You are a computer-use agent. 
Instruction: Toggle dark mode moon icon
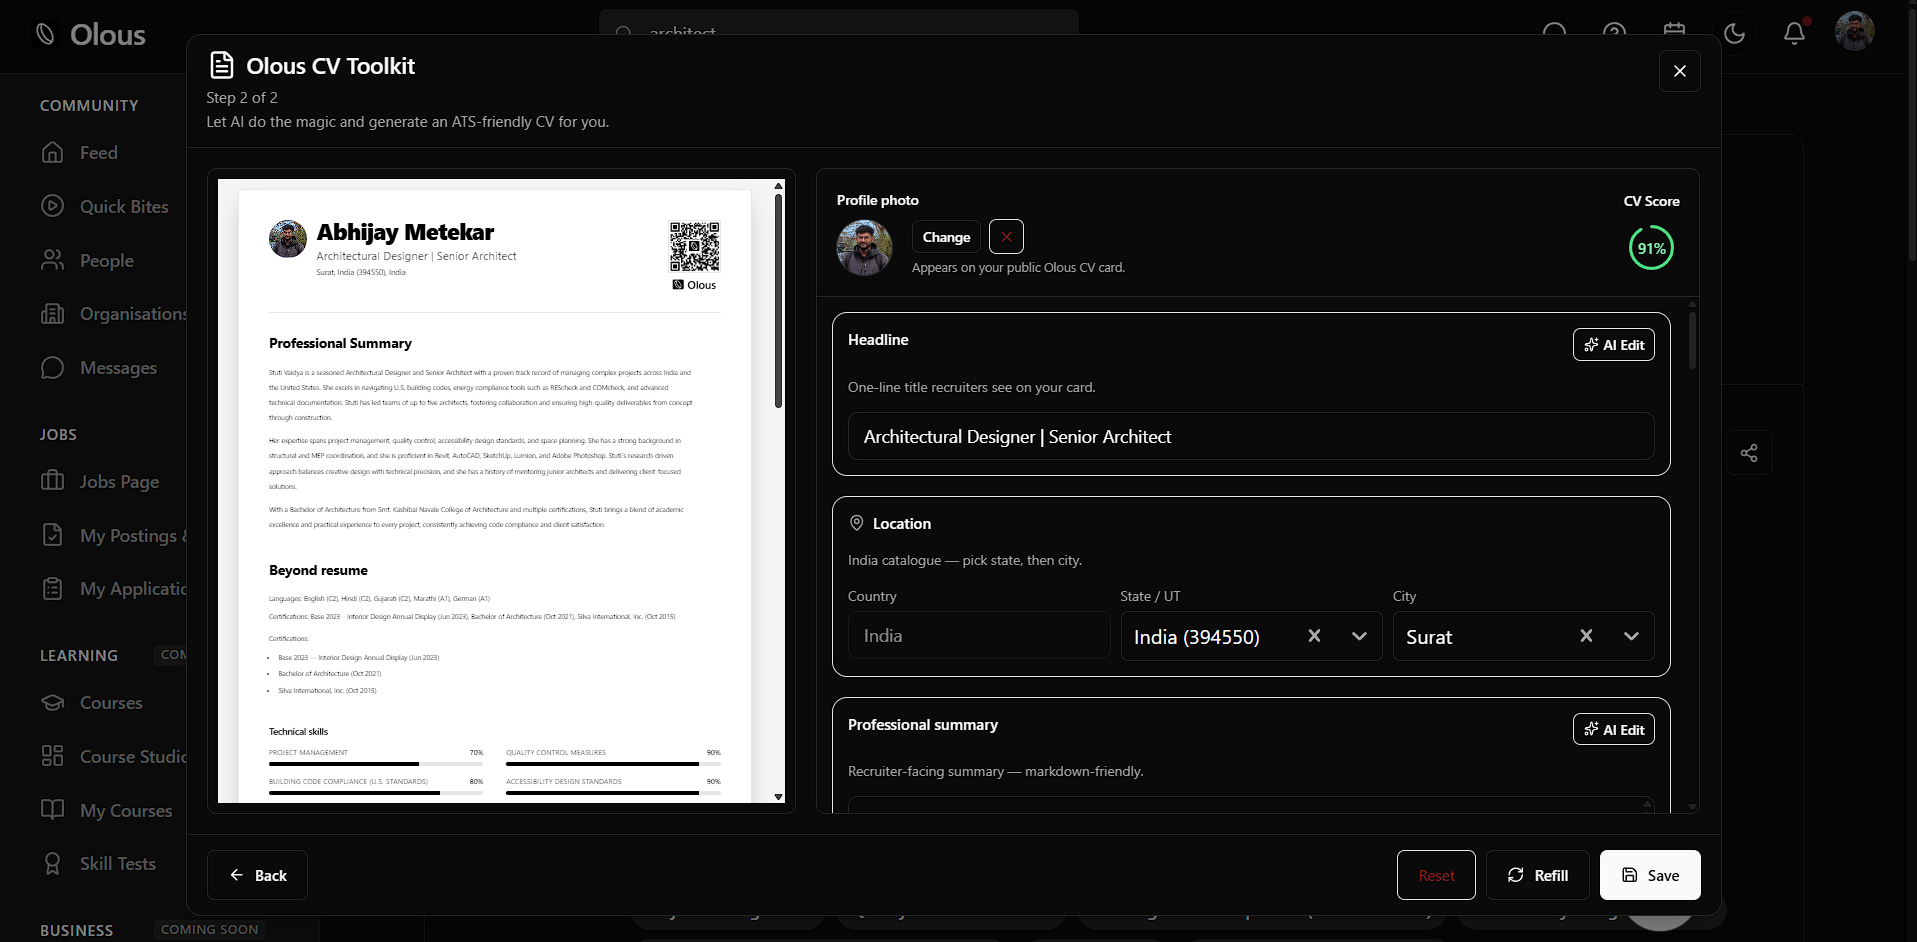point(1735,33)
